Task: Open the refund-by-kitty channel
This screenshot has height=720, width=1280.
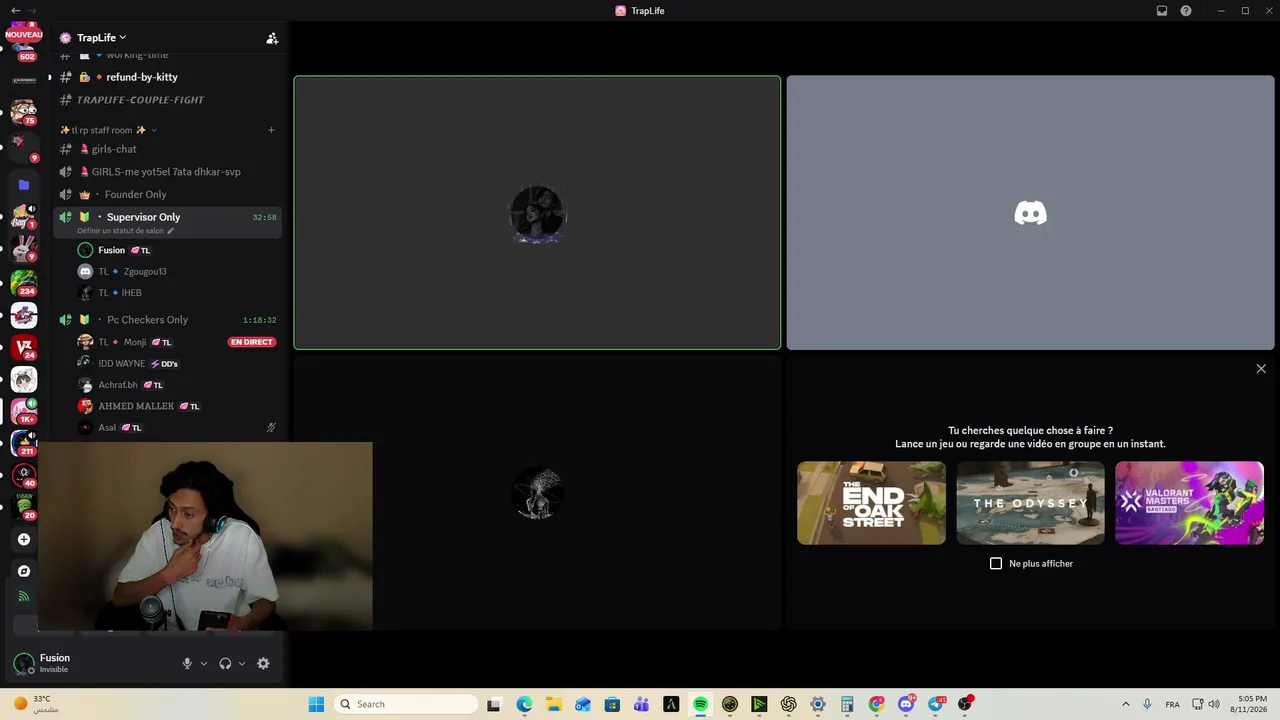Action: click(x=141, y=77)
